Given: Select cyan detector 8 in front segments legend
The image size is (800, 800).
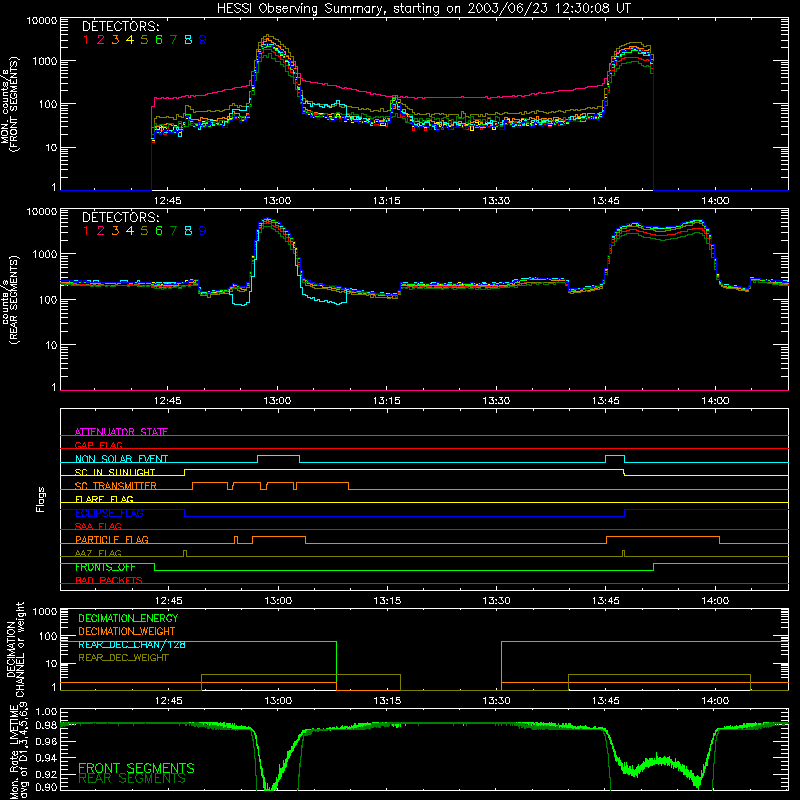Looking at the screenshot, I should click(188, 40).
